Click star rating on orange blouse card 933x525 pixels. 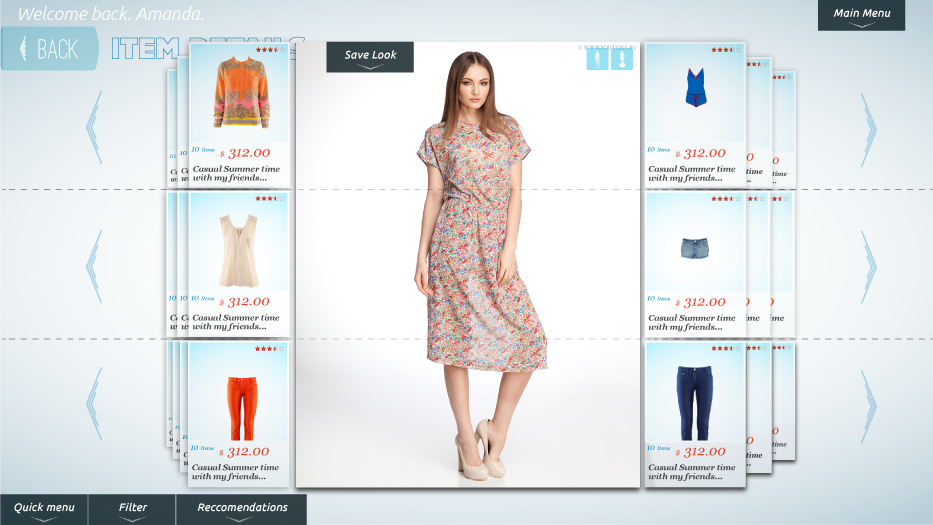pyautogui.click(x=270, y=50)
